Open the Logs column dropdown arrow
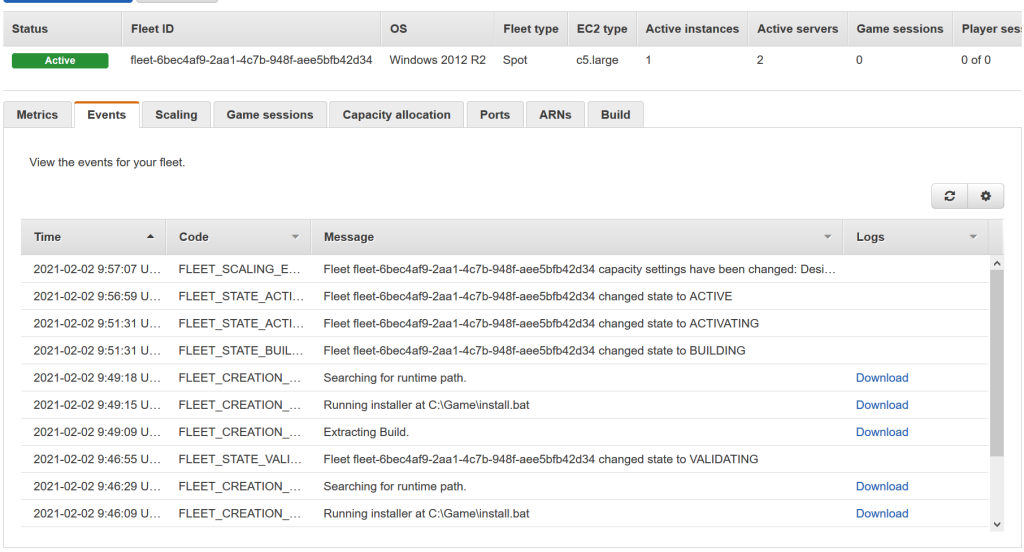This screenshot has height=552, width=1024. pyautogui.click(x=973, y=237)
